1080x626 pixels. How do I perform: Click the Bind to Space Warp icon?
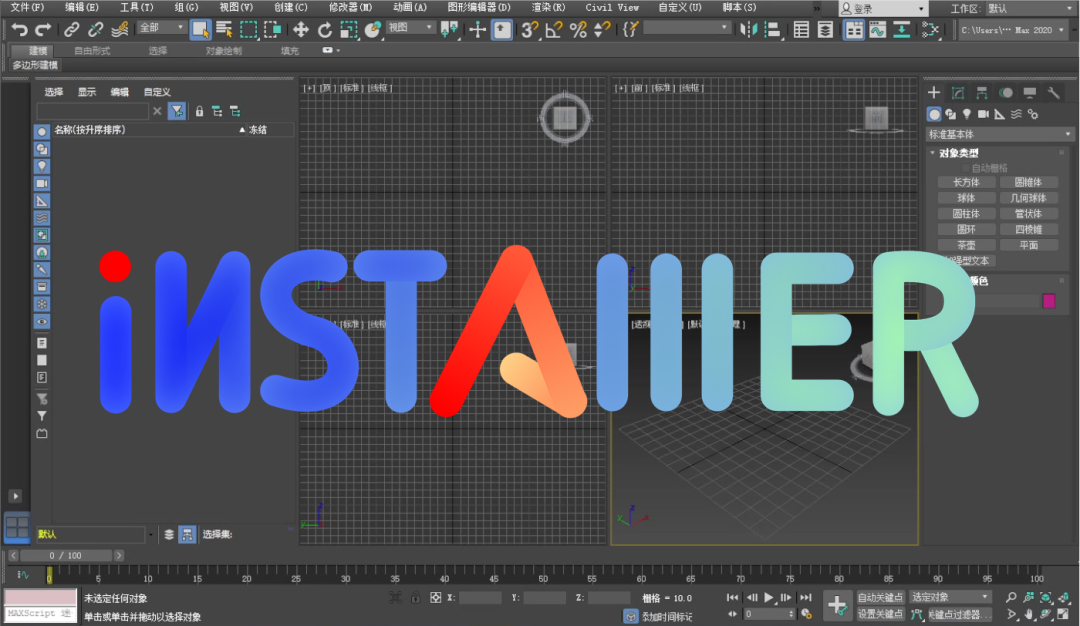coord(120,30)
